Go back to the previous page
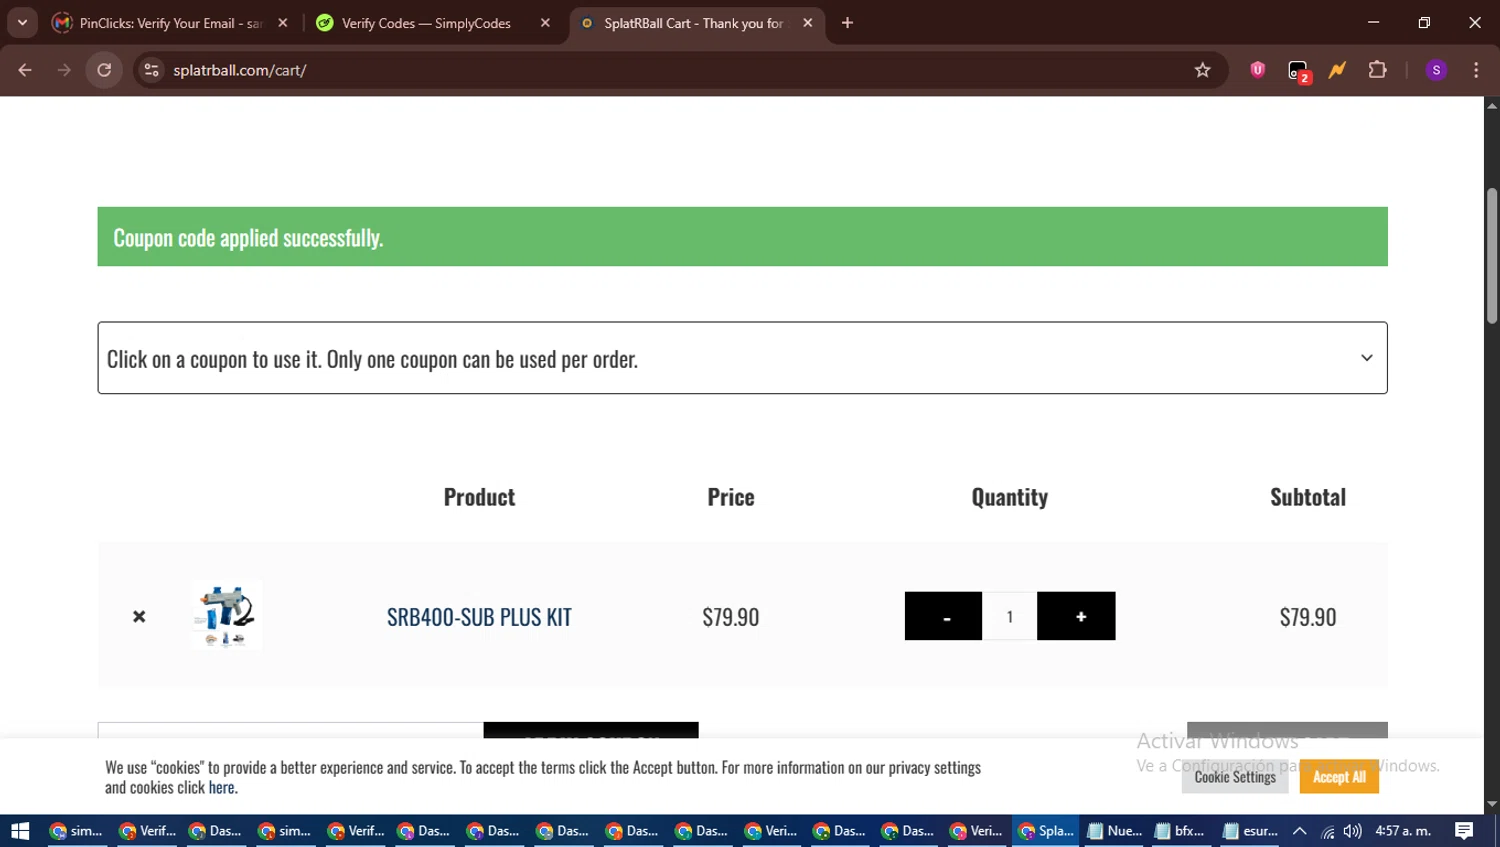This screenshot has height=847, width=1500. pos(25,70)
